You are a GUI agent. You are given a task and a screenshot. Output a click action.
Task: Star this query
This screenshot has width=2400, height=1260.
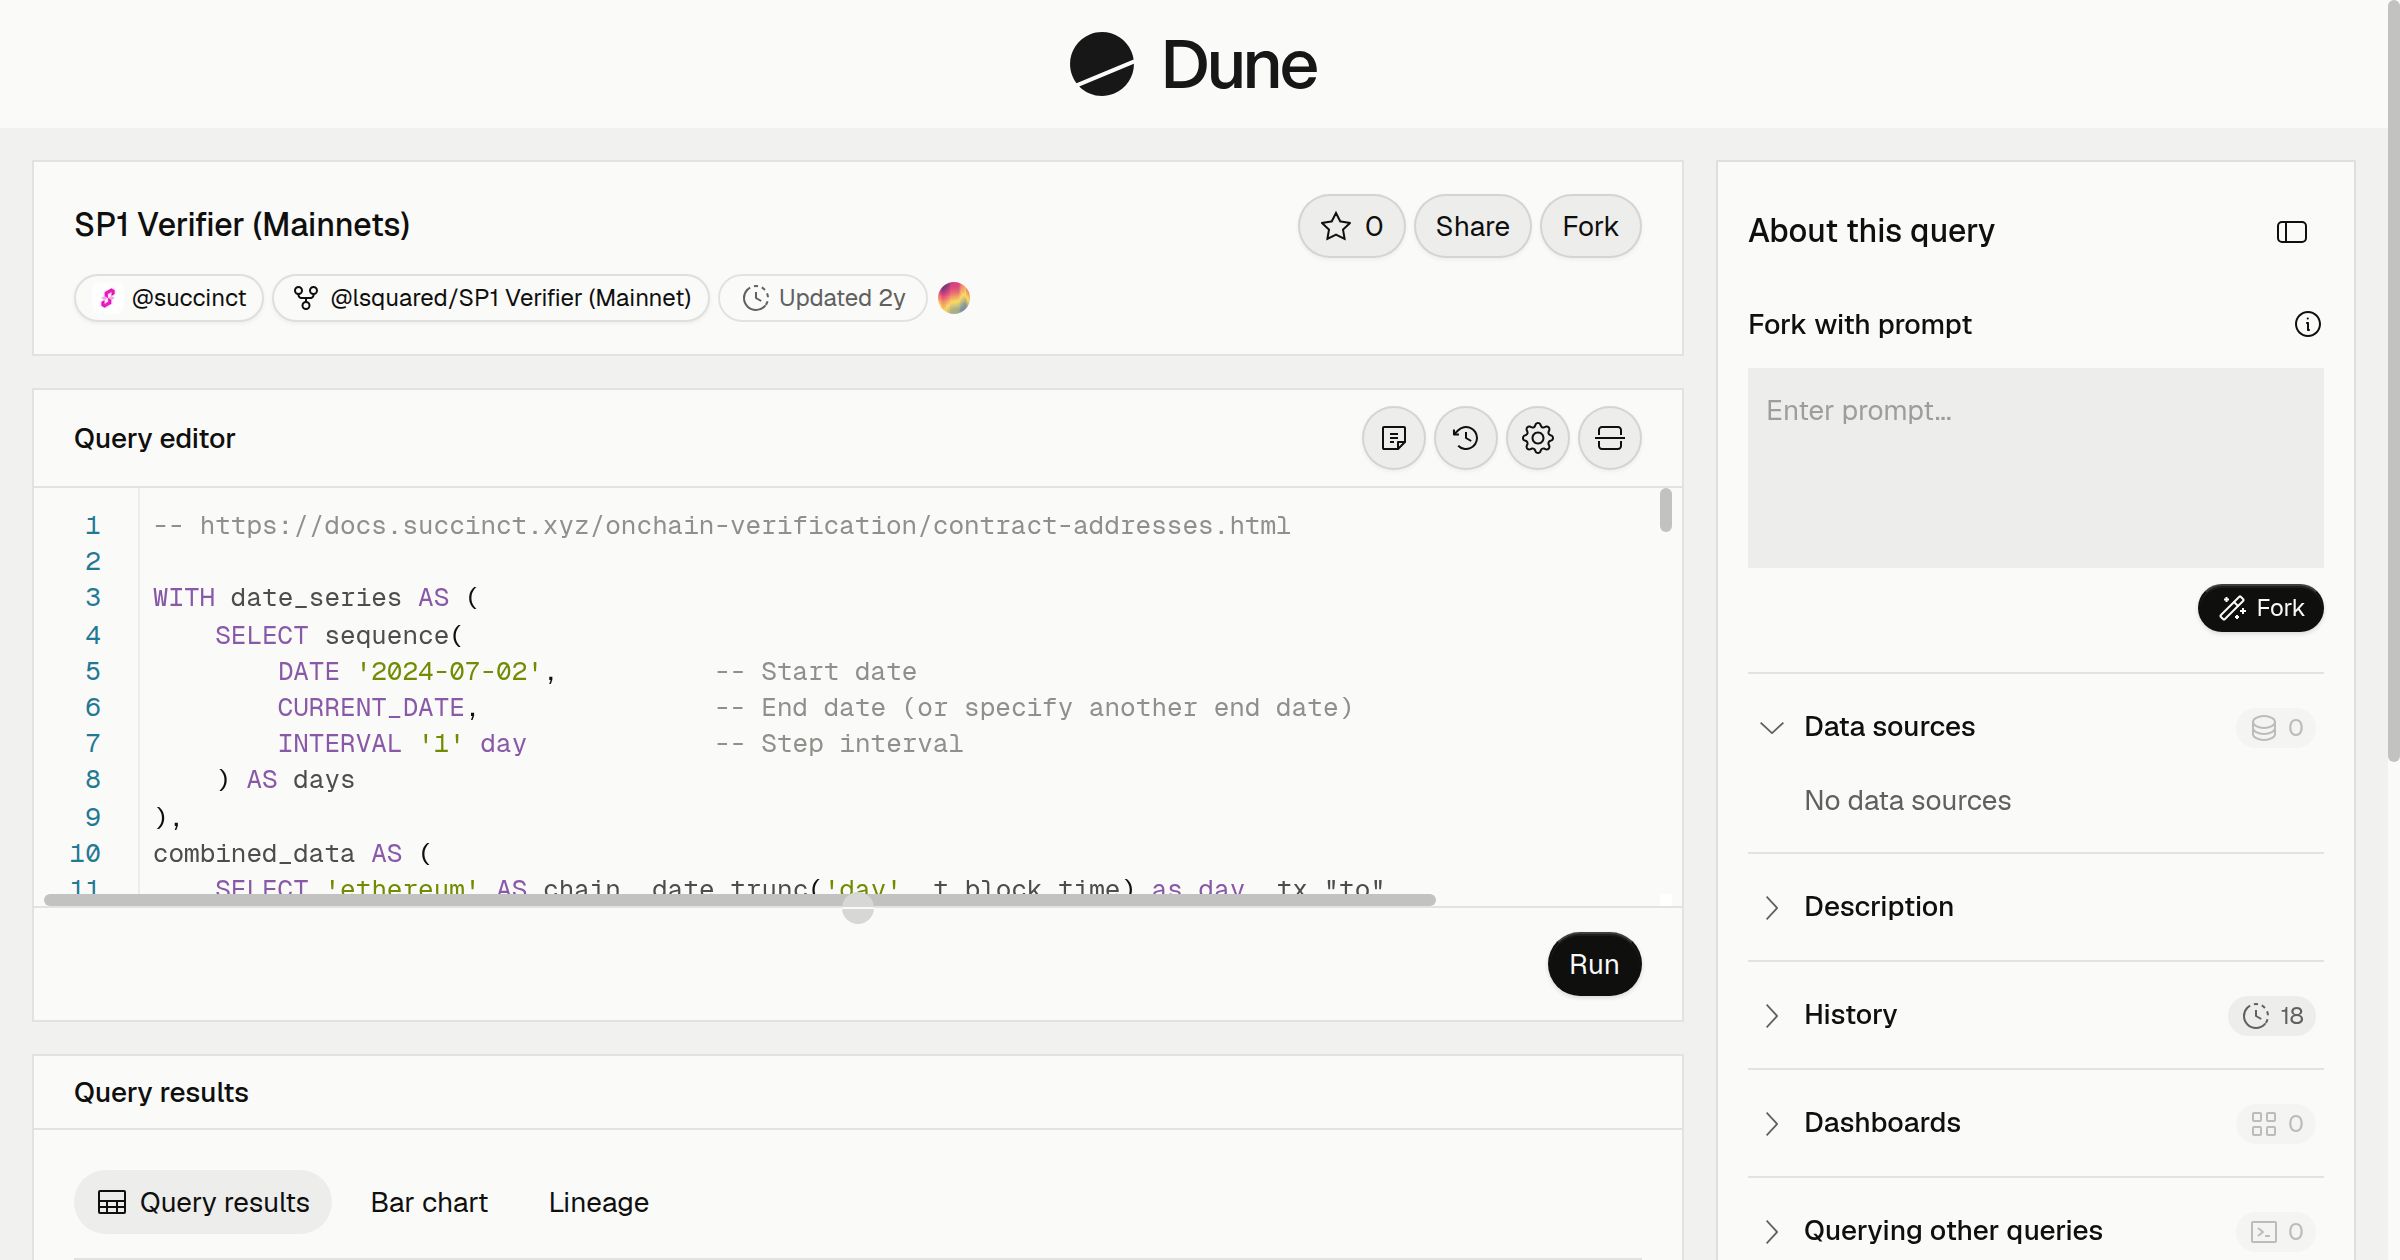click(1351, 226)
